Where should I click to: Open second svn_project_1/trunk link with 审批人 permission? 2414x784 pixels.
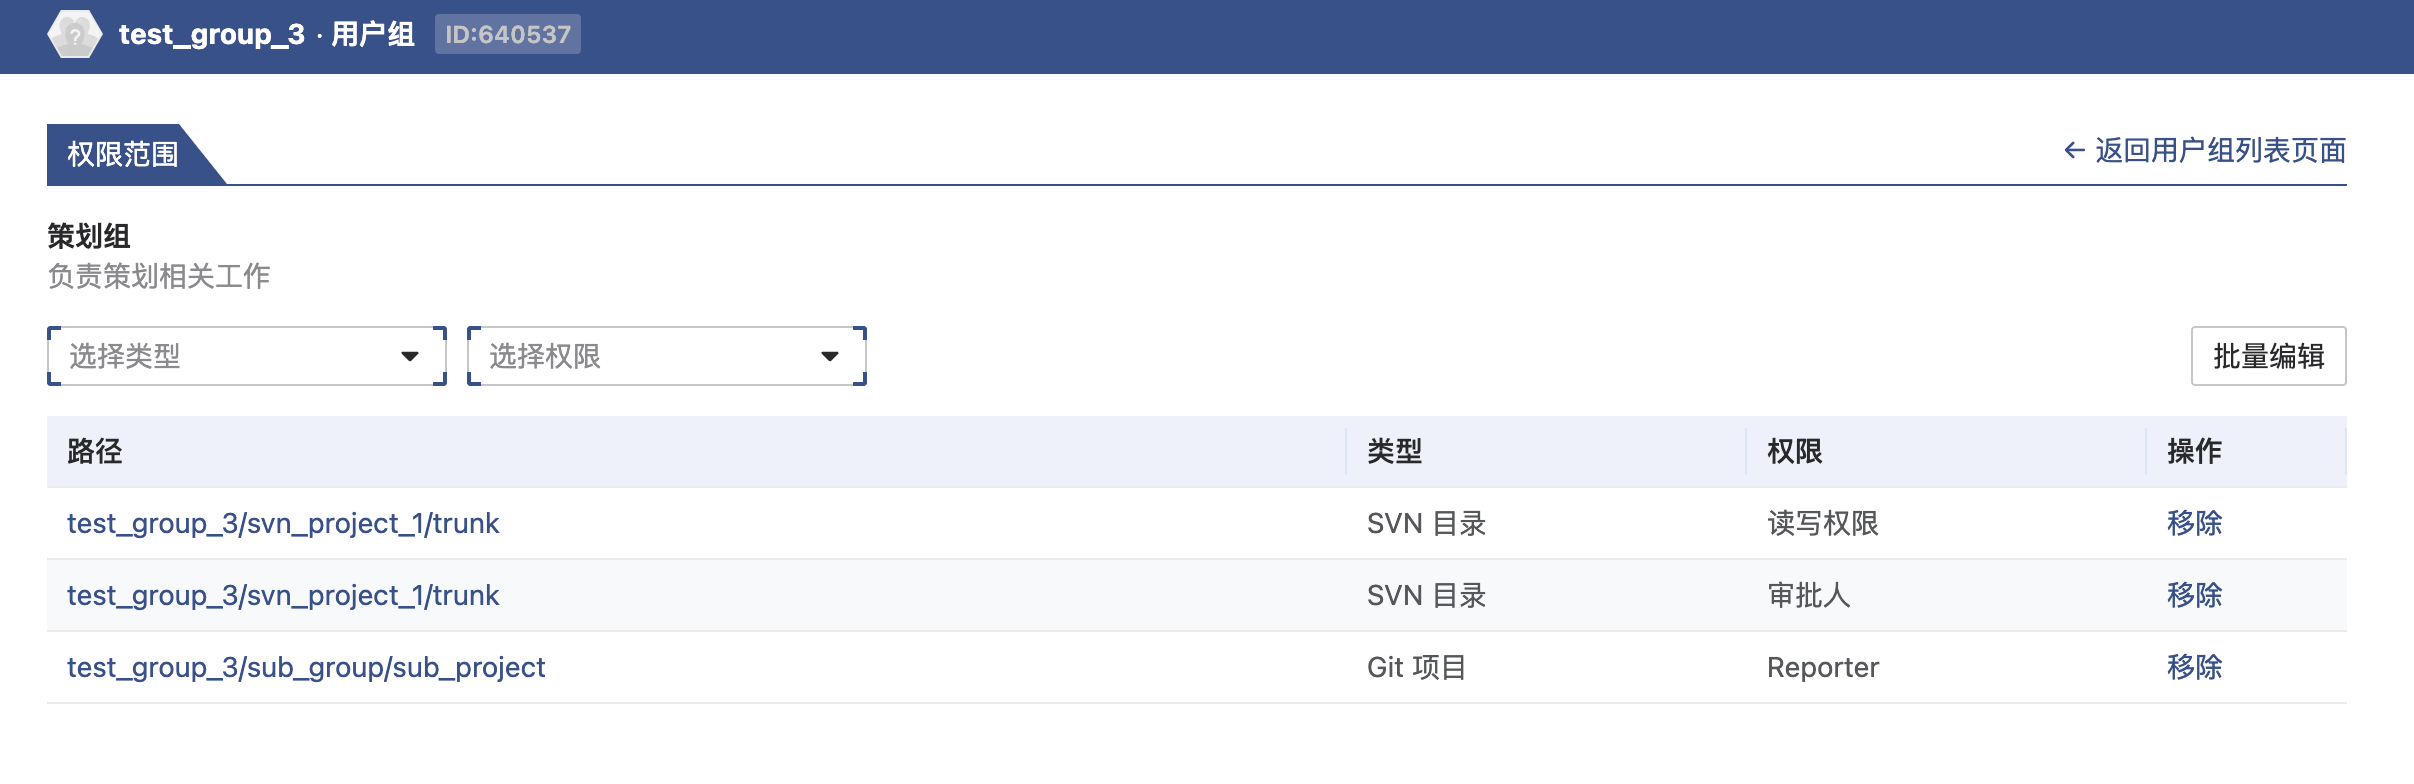[283, 595]
